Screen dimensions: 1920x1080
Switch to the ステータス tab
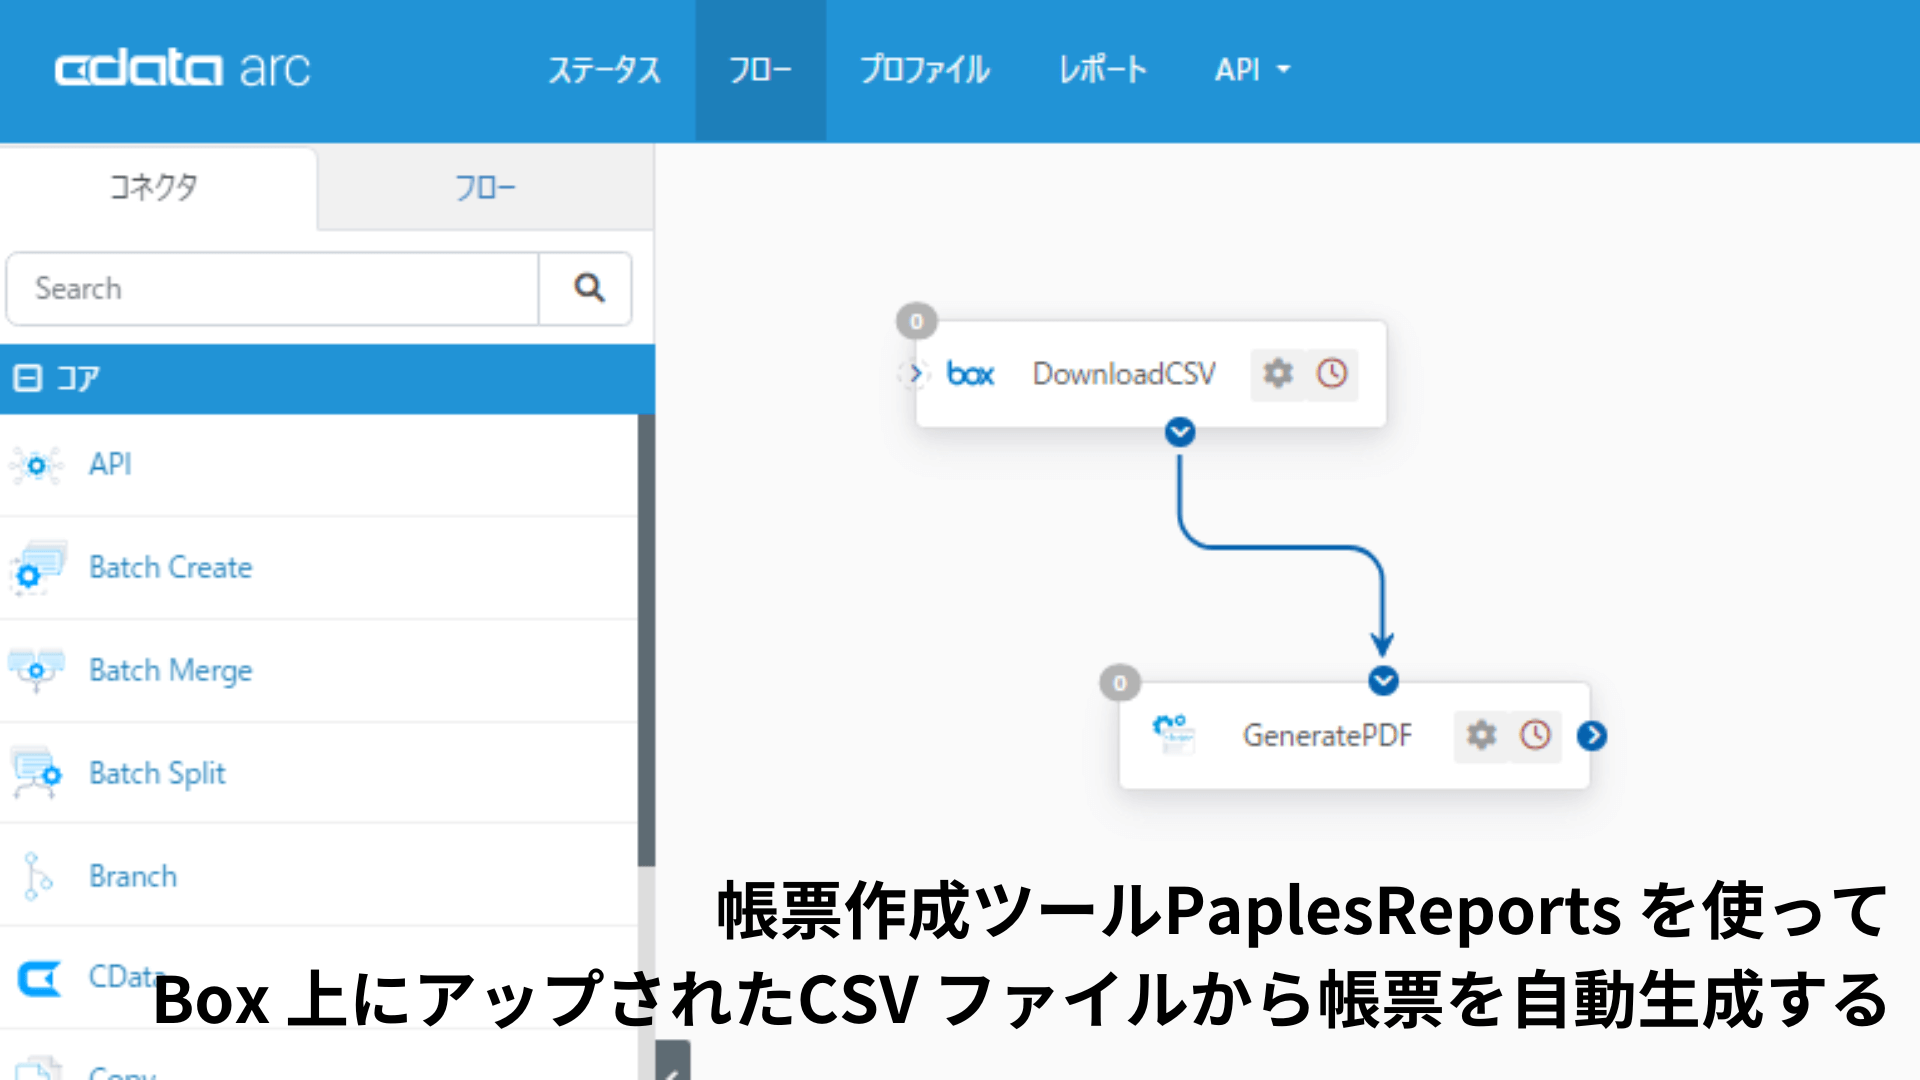pos(604,69)
